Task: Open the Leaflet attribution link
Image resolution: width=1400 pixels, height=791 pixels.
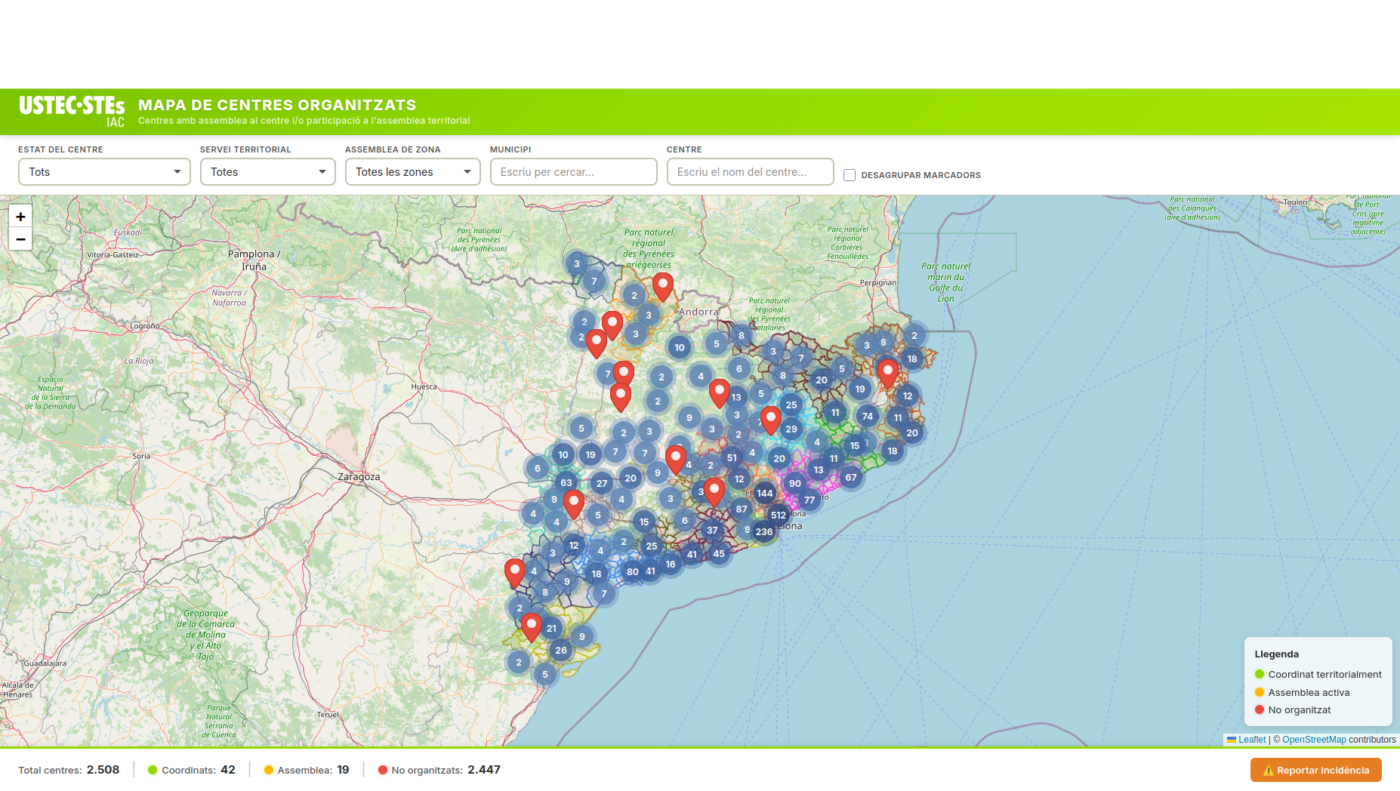Action: [1251, 740]
